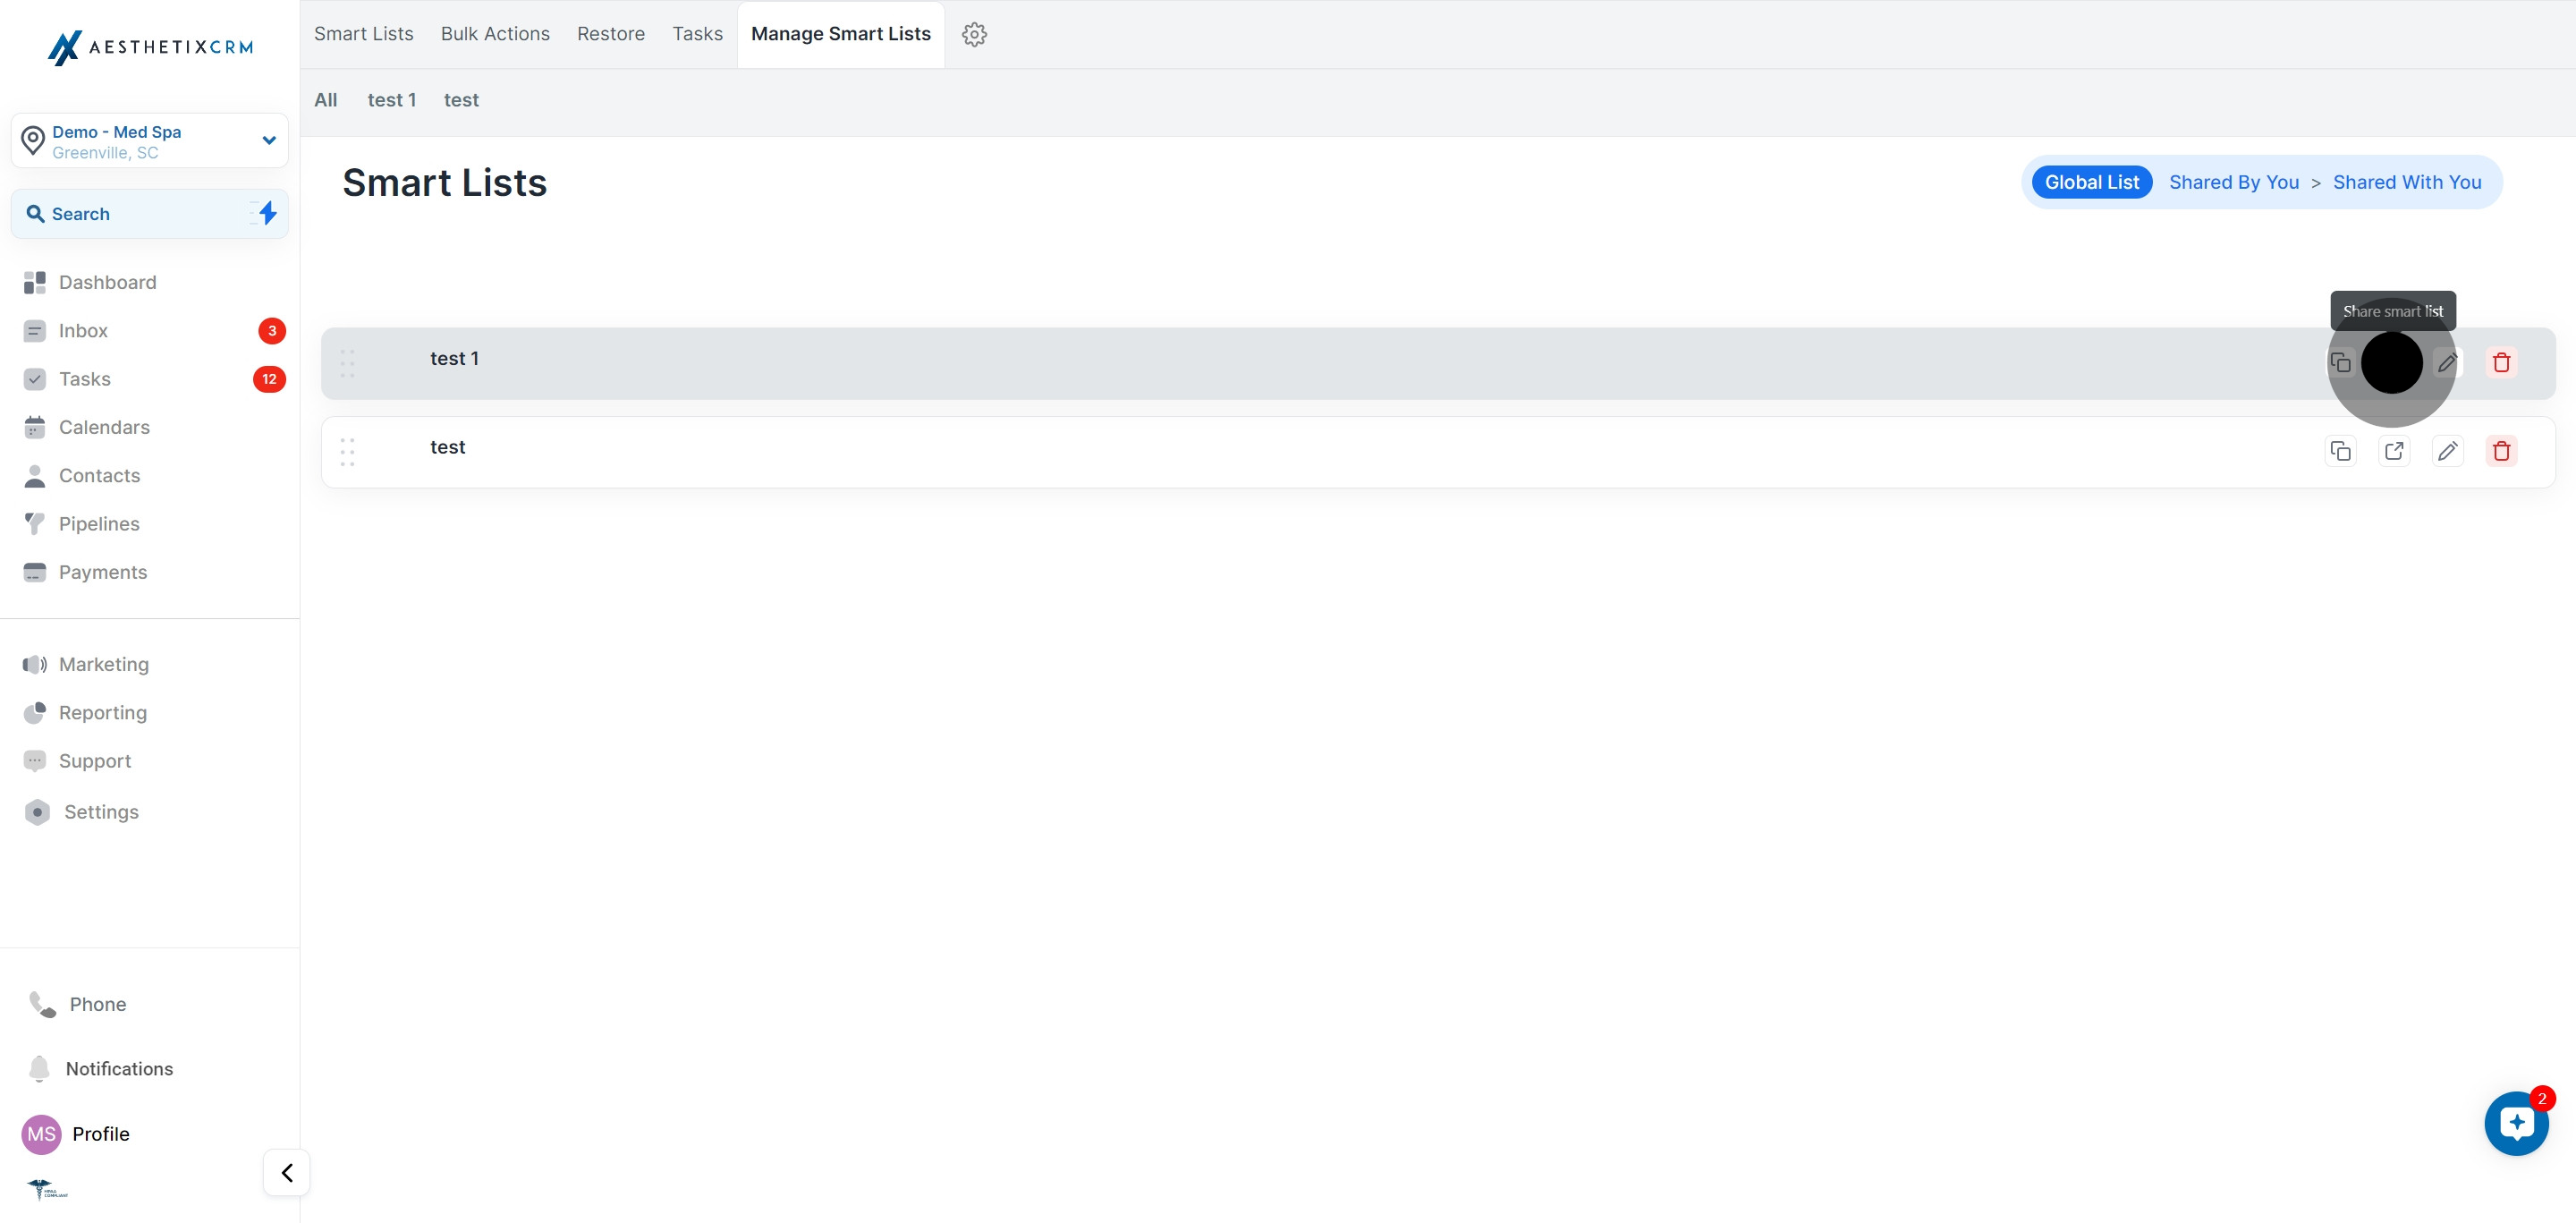The width and height of the screenshot is (2576, 1223).
Task: Duplicate the 'test' smart list
Action: click(x=2340, y=451)
